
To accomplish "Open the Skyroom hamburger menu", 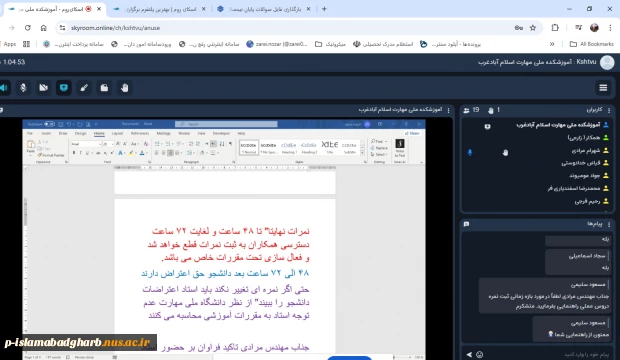I will (603, 87).
